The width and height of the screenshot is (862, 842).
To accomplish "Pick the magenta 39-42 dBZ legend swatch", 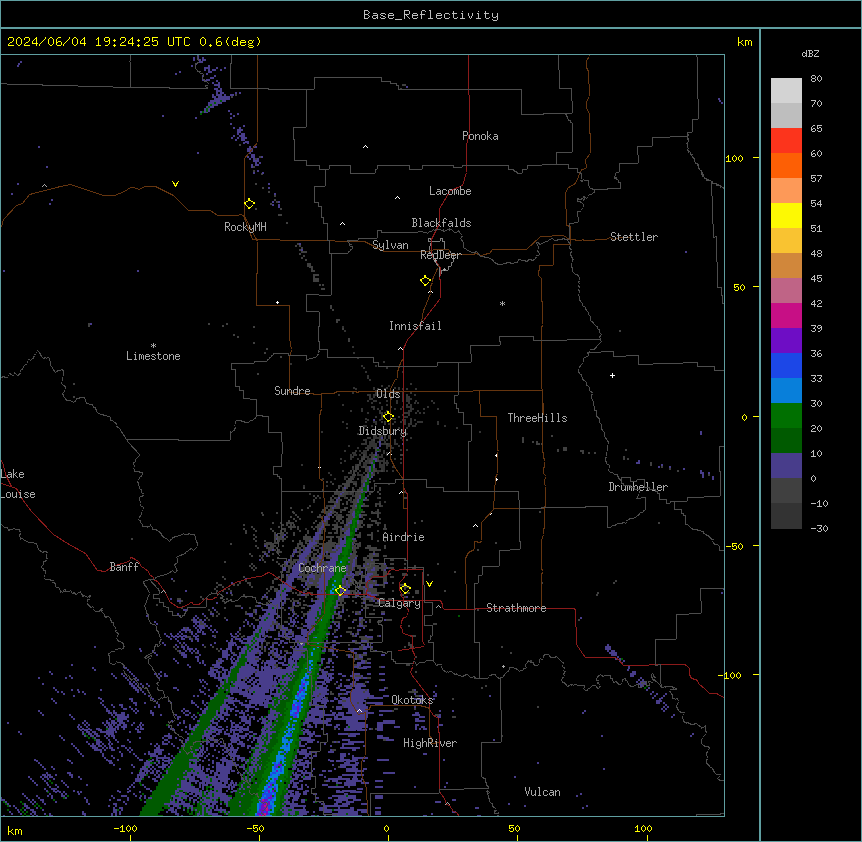I will click(x=786, y=315).
